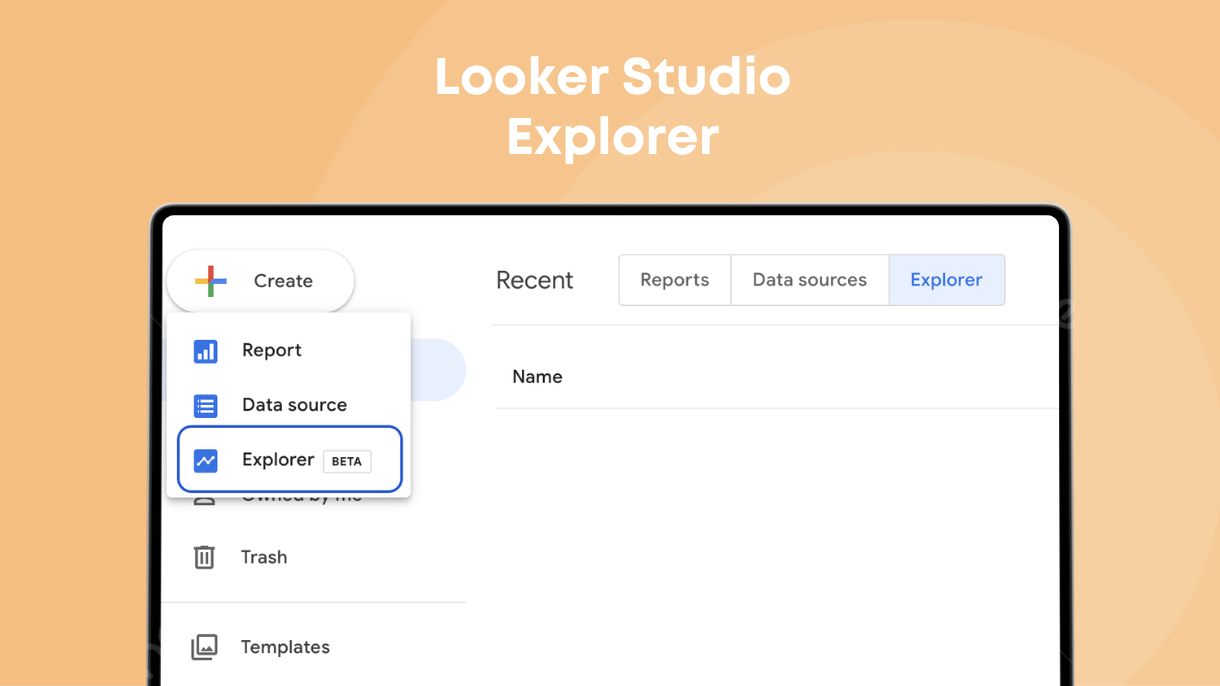This screenshot has height=686, width=1220.
Task: Switch to the Reports tab
Action: point(674,280)
